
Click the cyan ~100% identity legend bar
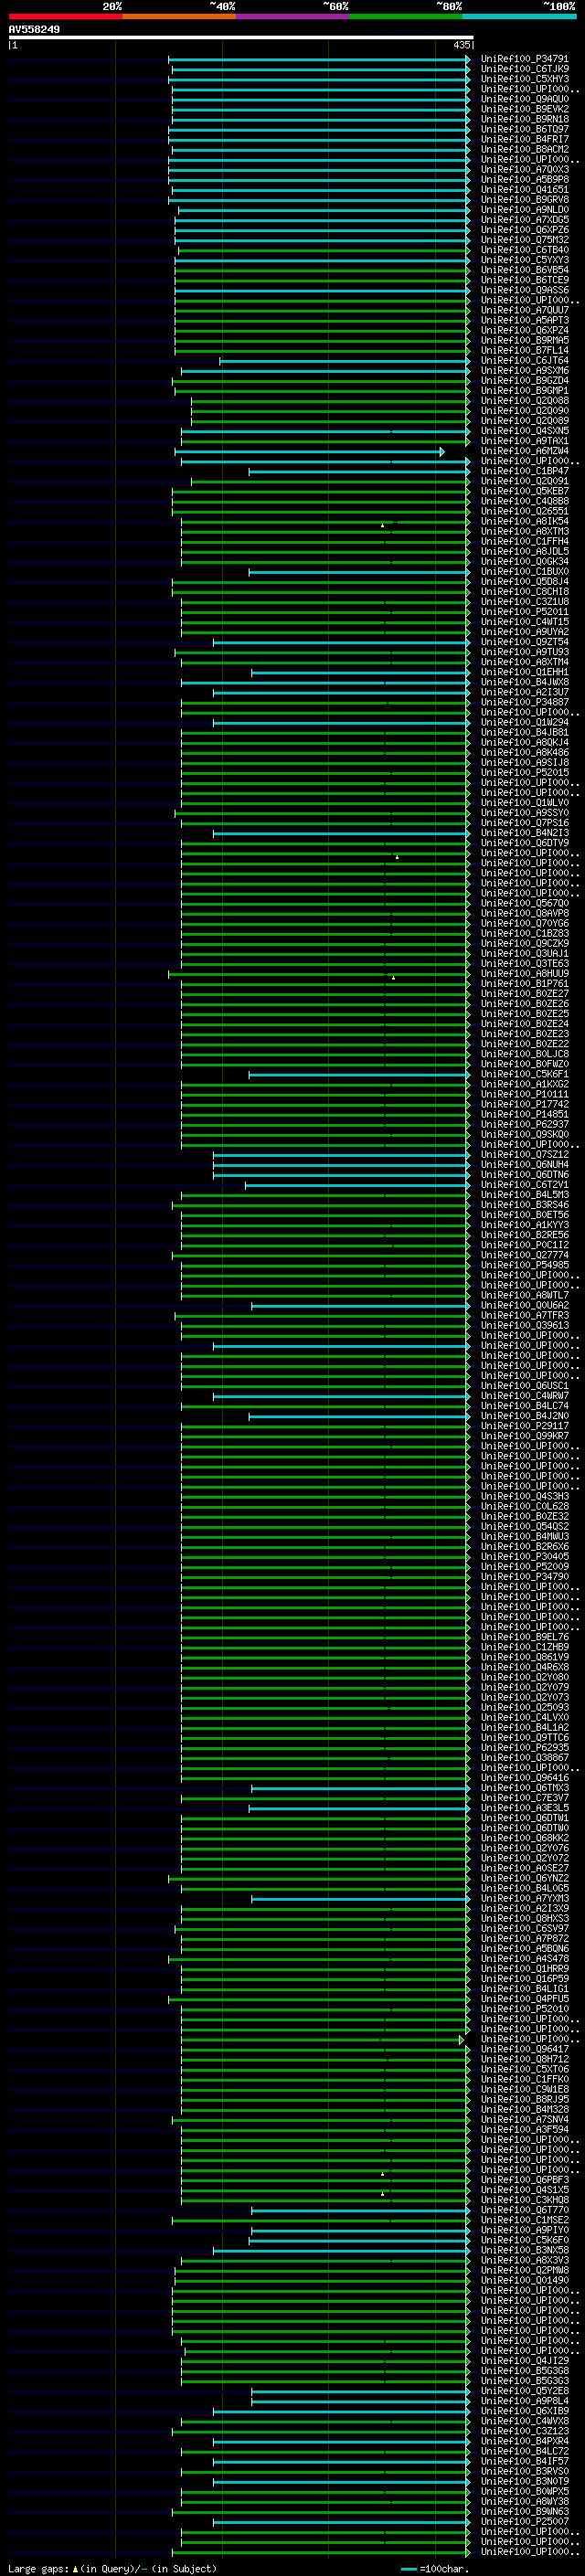pyautogui.click(x=520, y=16)
